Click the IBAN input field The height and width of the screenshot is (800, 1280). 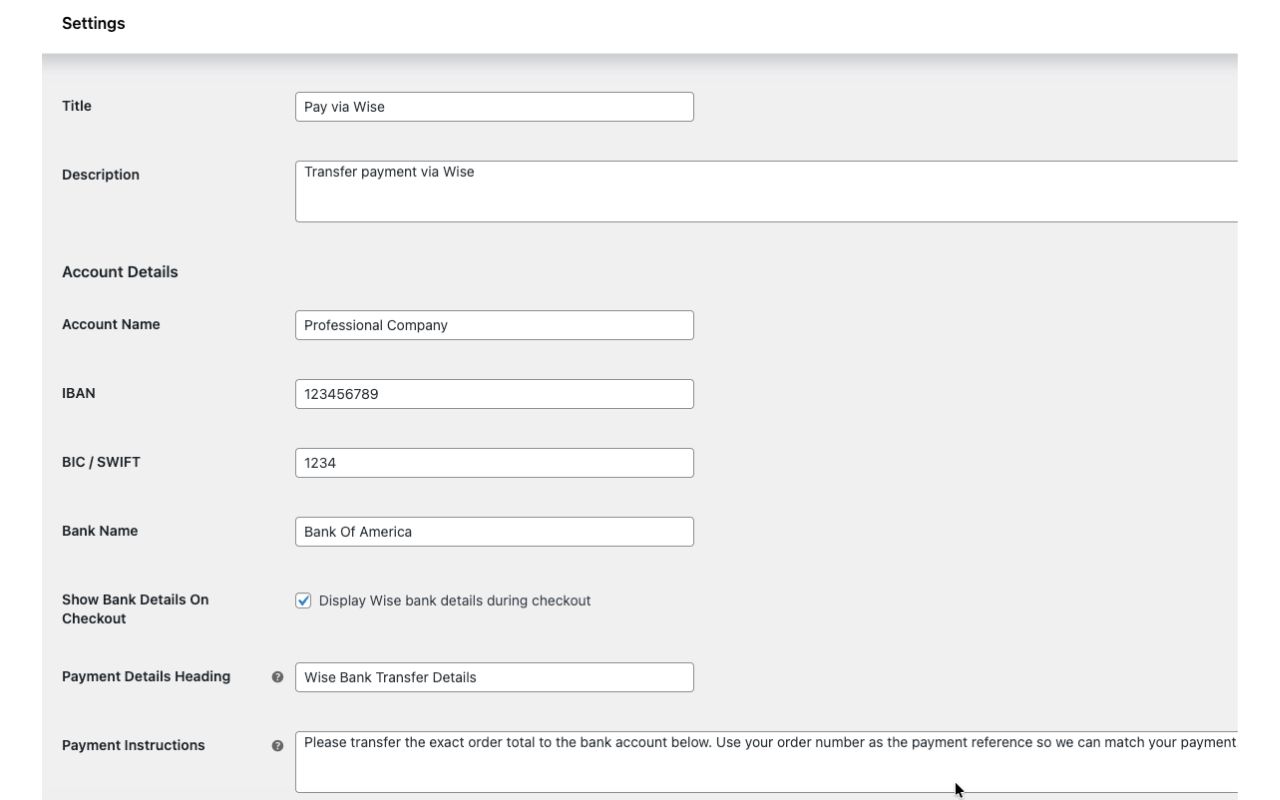[494, 394]
